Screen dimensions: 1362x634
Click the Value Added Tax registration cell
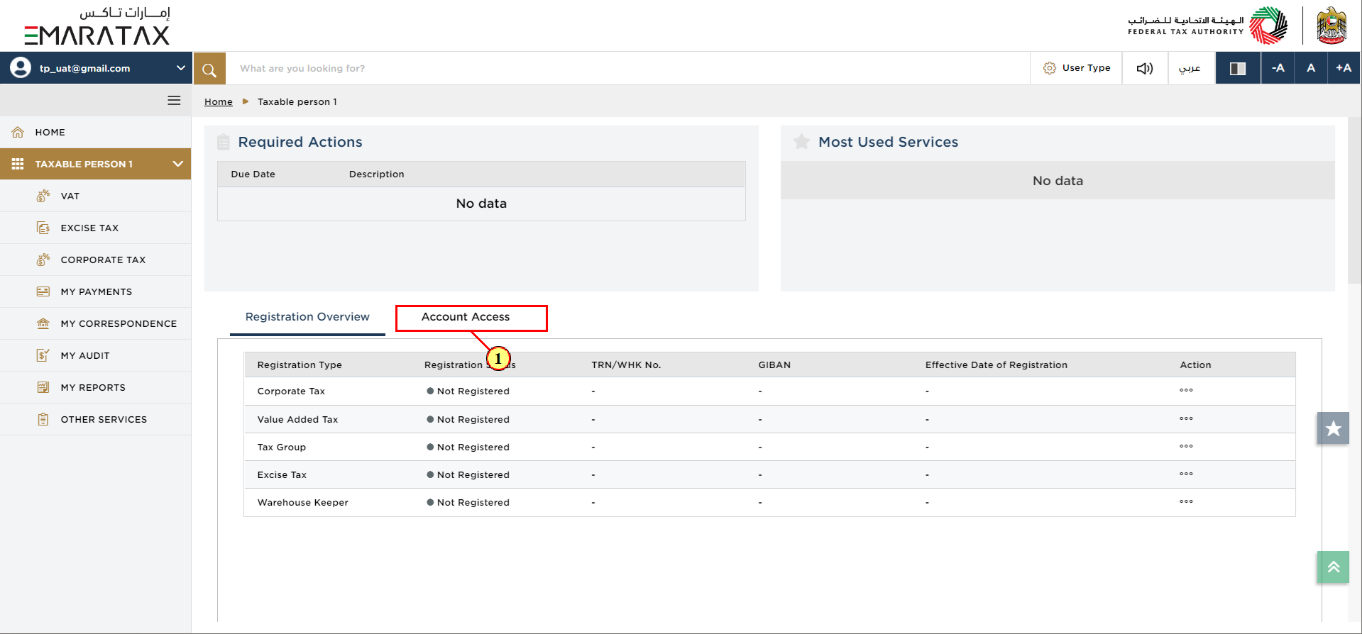pos(298,419)
